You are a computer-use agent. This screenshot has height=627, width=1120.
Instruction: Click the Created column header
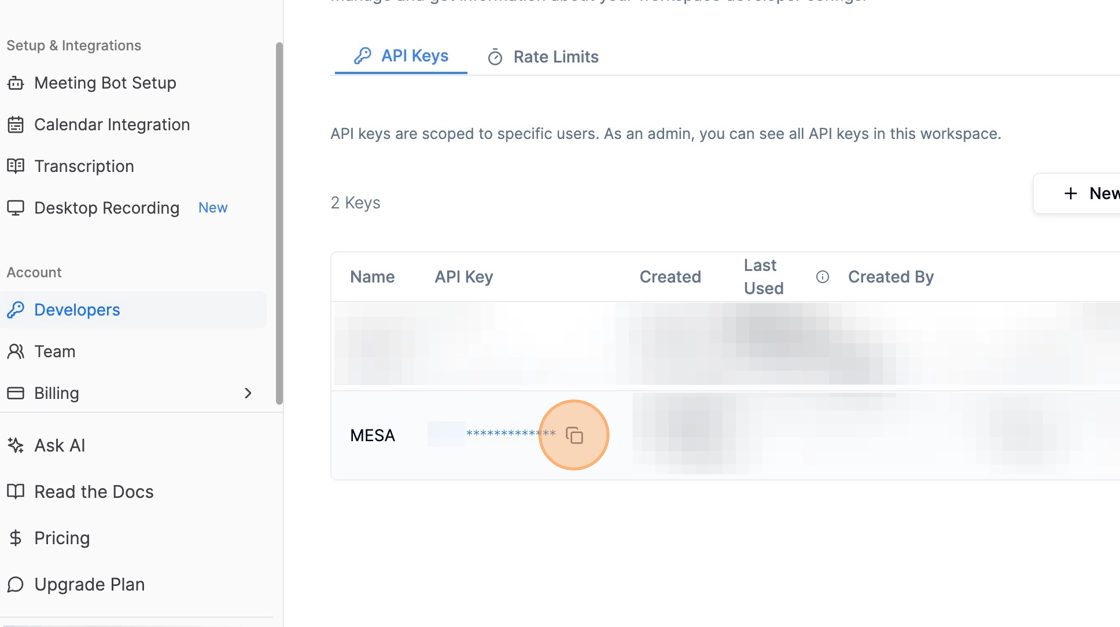pos(670,277)
